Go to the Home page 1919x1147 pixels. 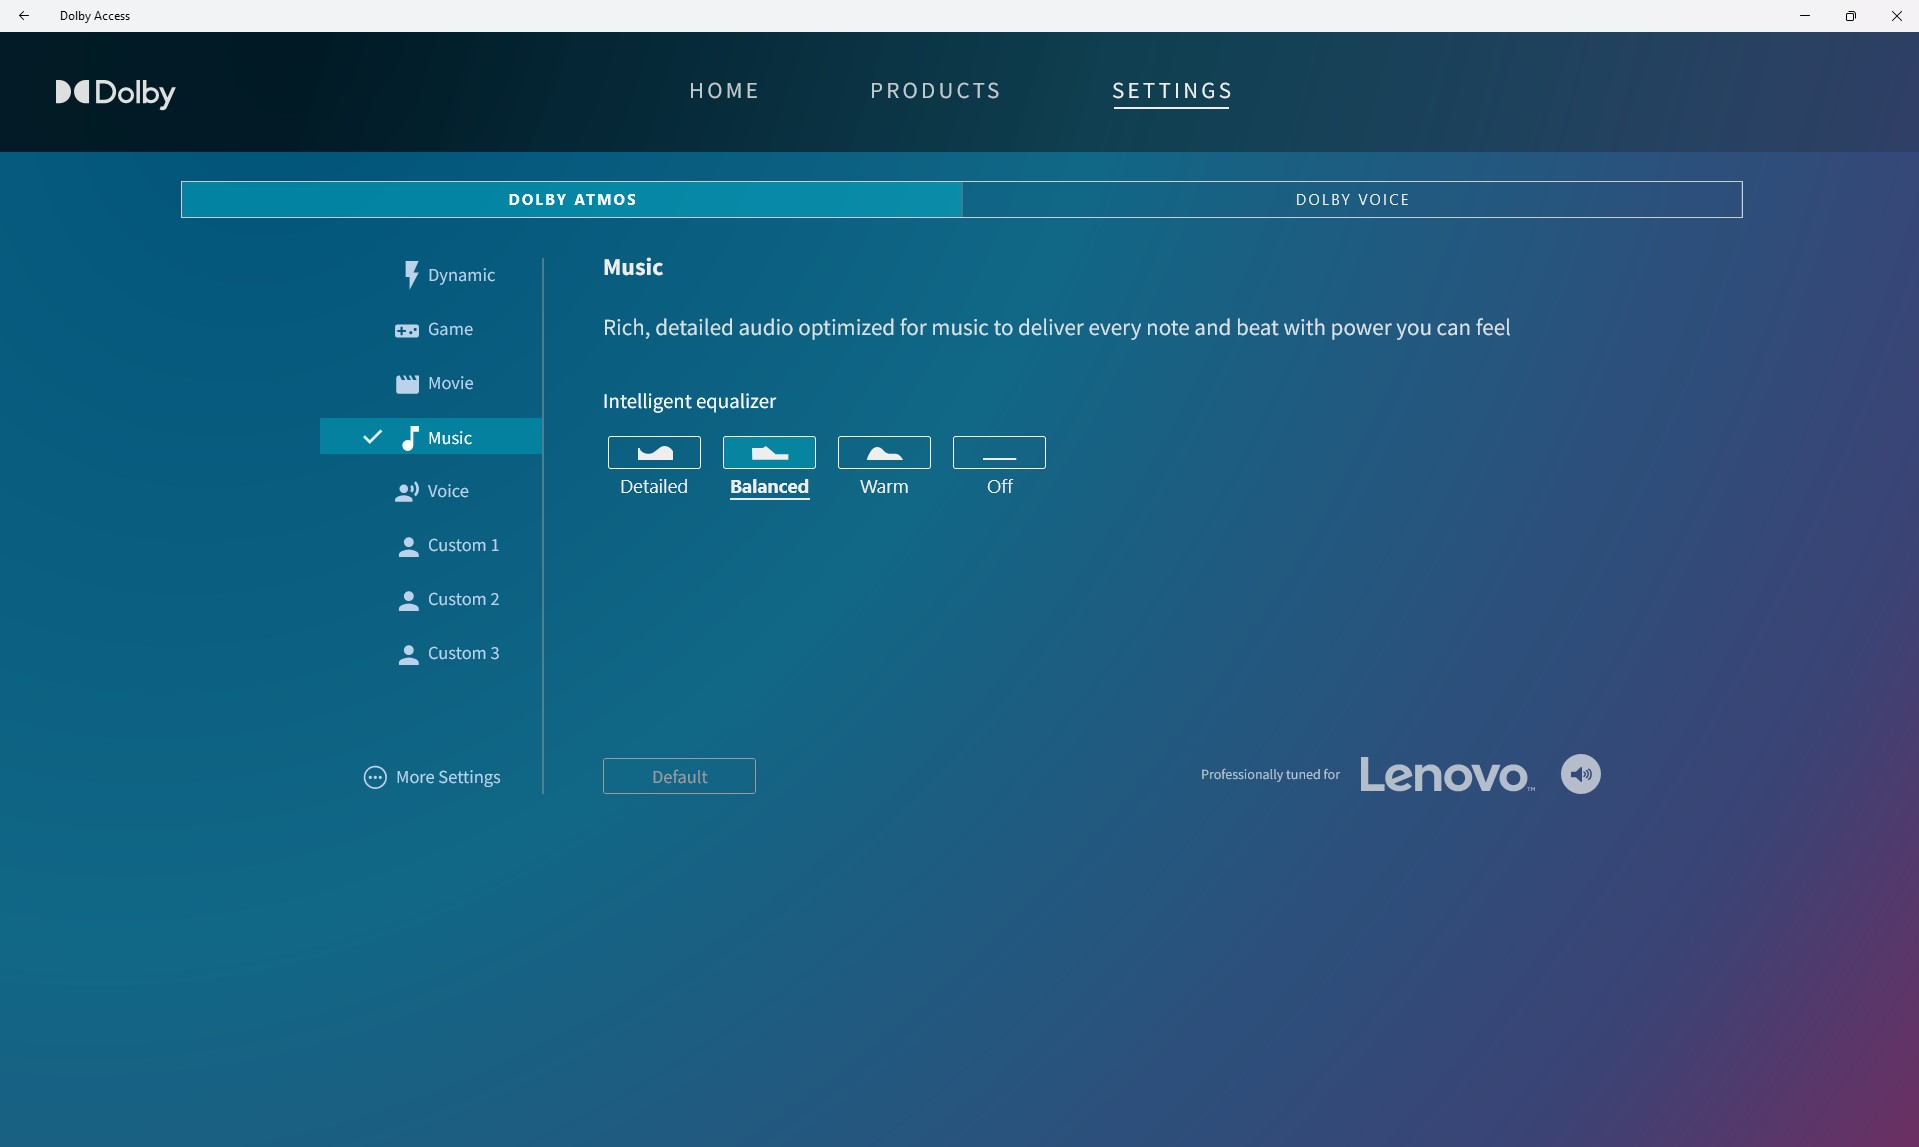[724, 91]
